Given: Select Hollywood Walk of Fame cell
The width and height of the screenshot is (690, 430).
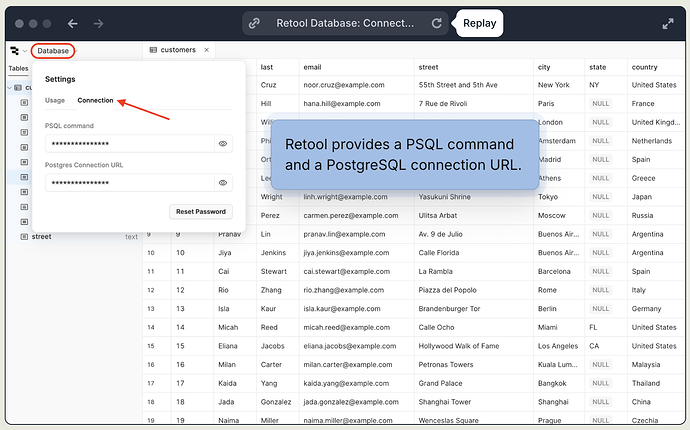Looking at the screenshot, I should (473, 346).
